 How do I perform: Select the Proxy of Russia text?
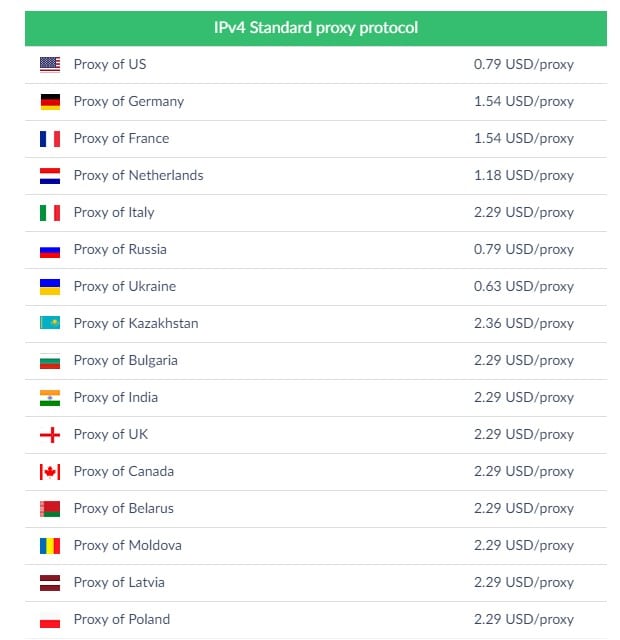coord(120,249)
